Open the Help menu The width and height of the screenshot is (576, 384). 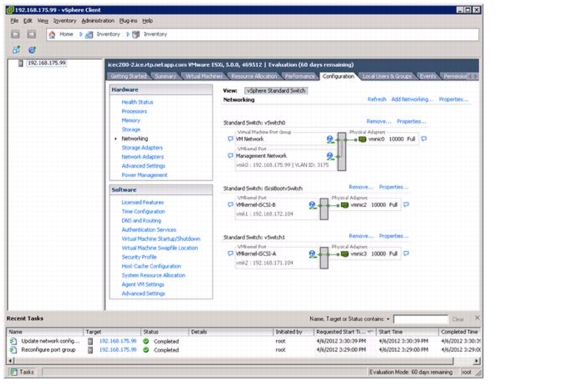[x=147, y=21]
